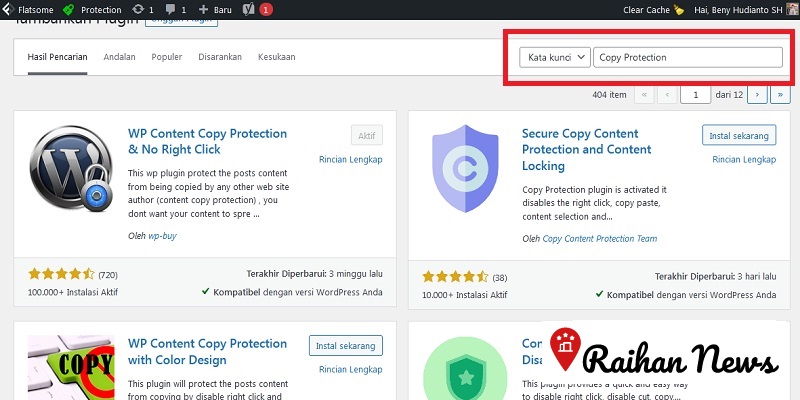Click the green Protection shield icon
Image resolution: width=800 pixels, height=400 pixels.
(68, 9)
